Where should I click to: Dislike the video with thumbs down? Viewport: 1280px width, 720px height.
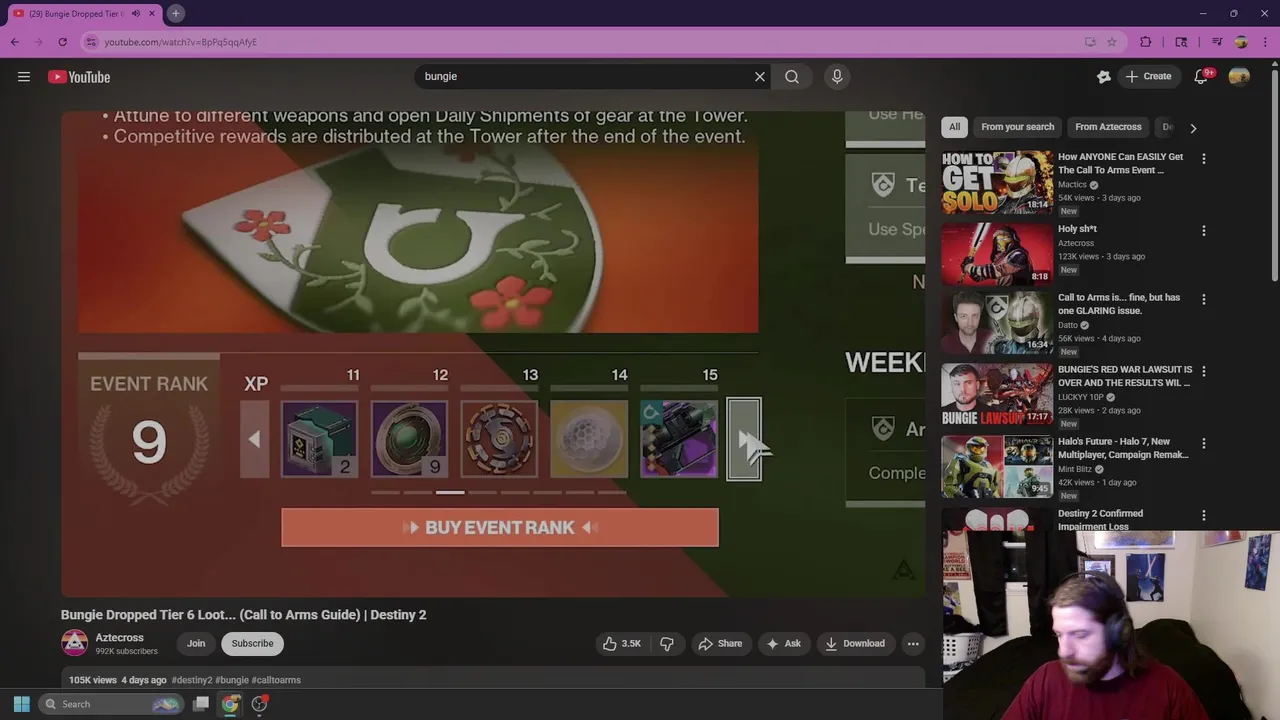coord(667,643)
